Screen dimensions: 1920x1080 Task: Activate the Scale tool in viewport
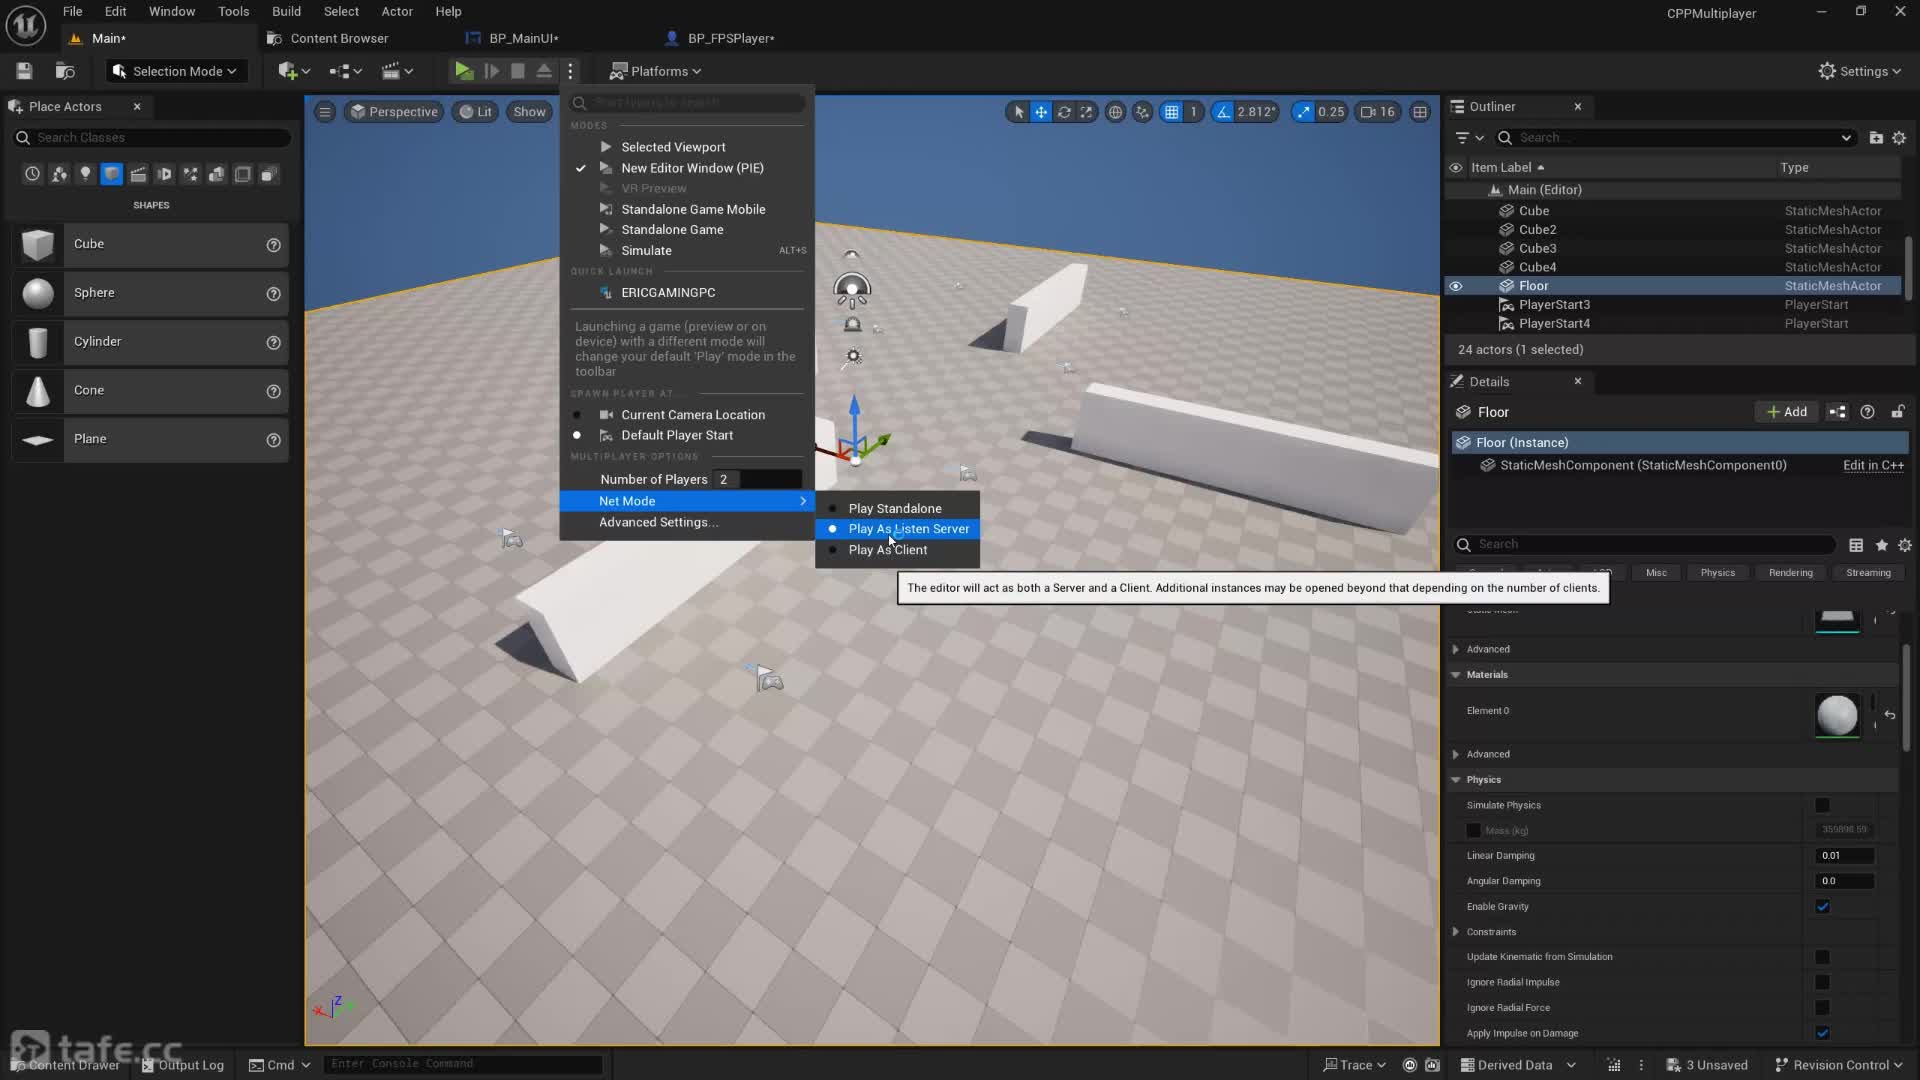click(1086, 112)
